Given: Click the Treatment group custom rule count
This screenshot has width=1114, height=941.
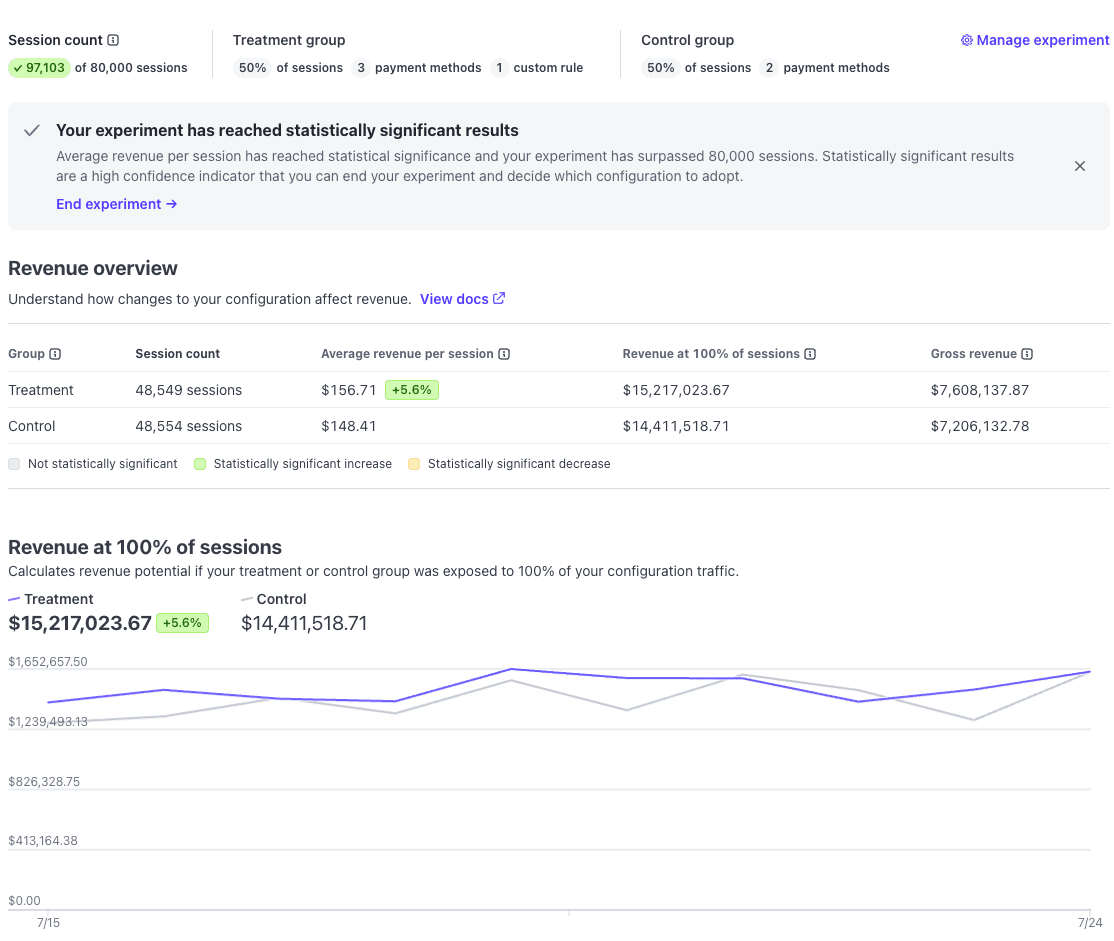Looking at the screenshot, I should [x=499, y=68].
